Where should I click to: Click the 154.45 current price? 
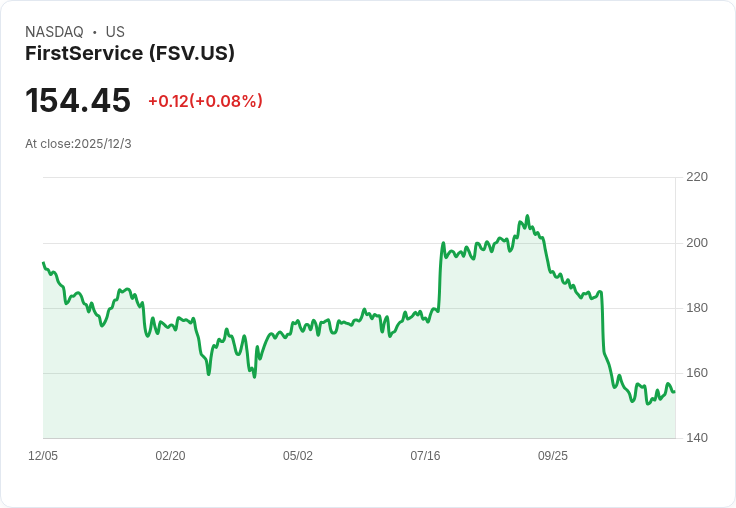point(78,101)
